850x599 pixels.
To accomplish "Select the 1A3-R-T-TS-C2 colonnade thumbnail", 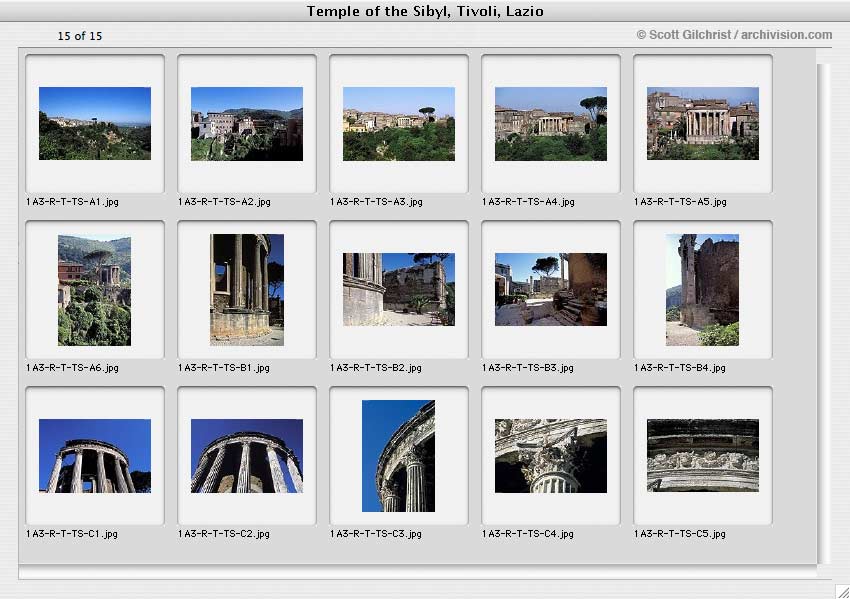I will coord(247,456).
